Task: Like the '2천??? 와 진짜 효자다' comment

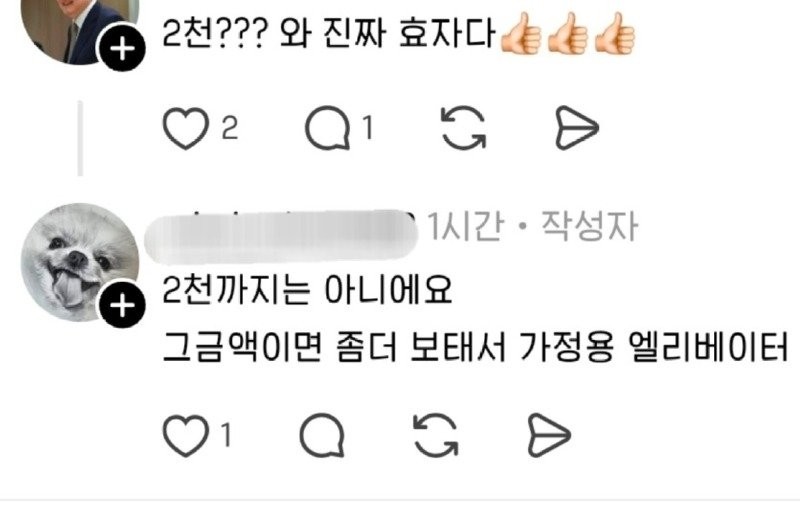Action: tap(185, 128)
